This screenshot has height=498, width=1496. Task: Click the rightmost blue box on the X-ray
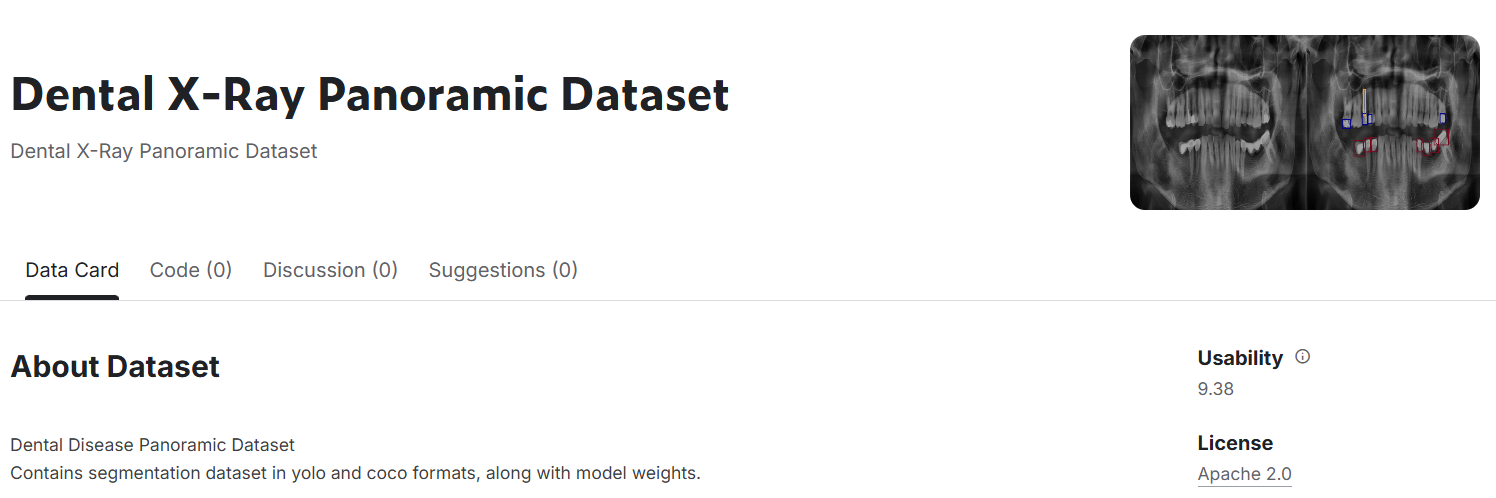pos(1442,118)
